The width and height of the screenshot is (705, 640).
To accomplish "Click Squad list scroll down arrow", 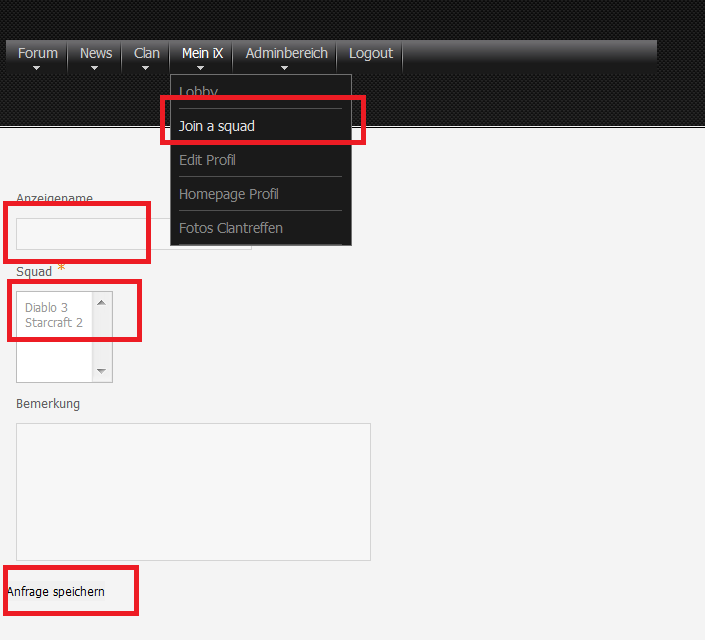I will click(x=102, y=371).
